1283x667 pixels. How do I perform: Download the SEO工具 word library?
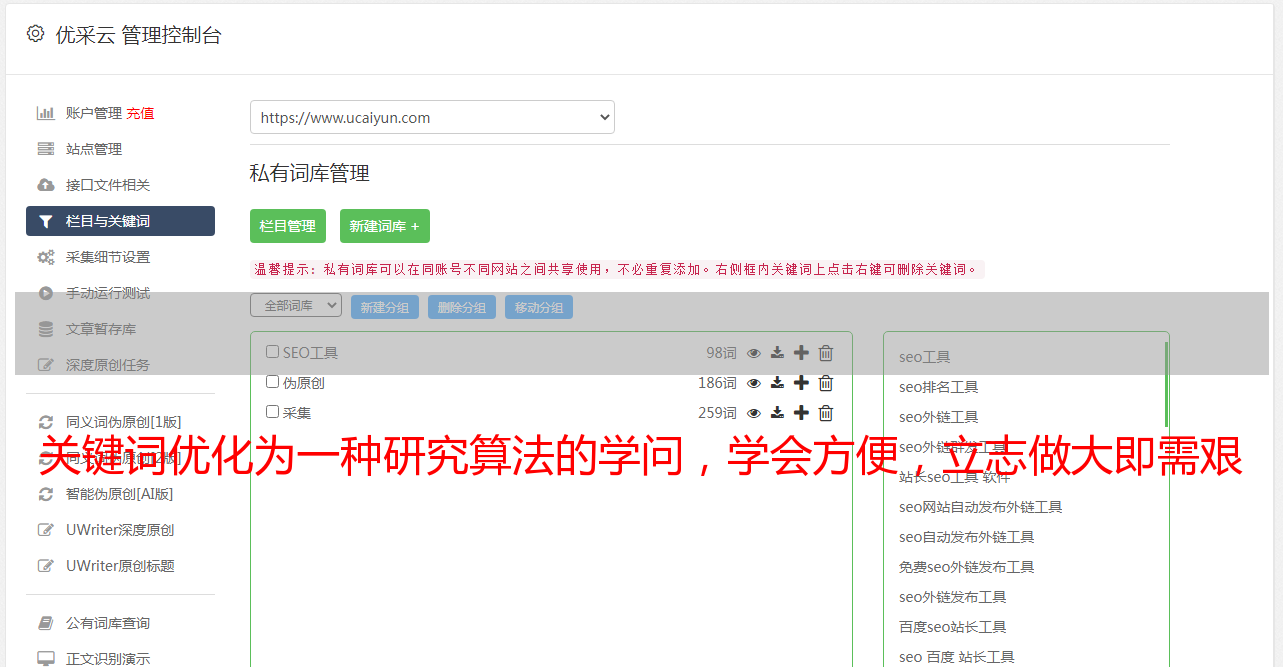(x=777, y=353)
